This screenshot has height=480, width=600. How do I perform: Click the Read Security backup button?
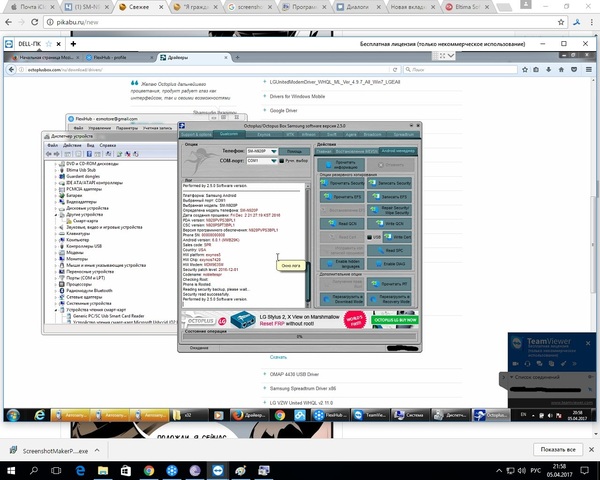click(x=342, y=183)
